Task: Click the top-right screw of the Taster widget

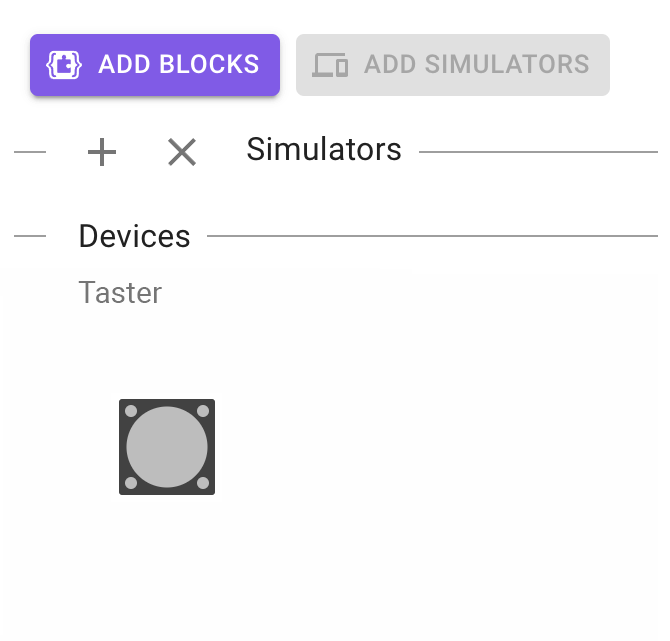Action: (203, 411)
